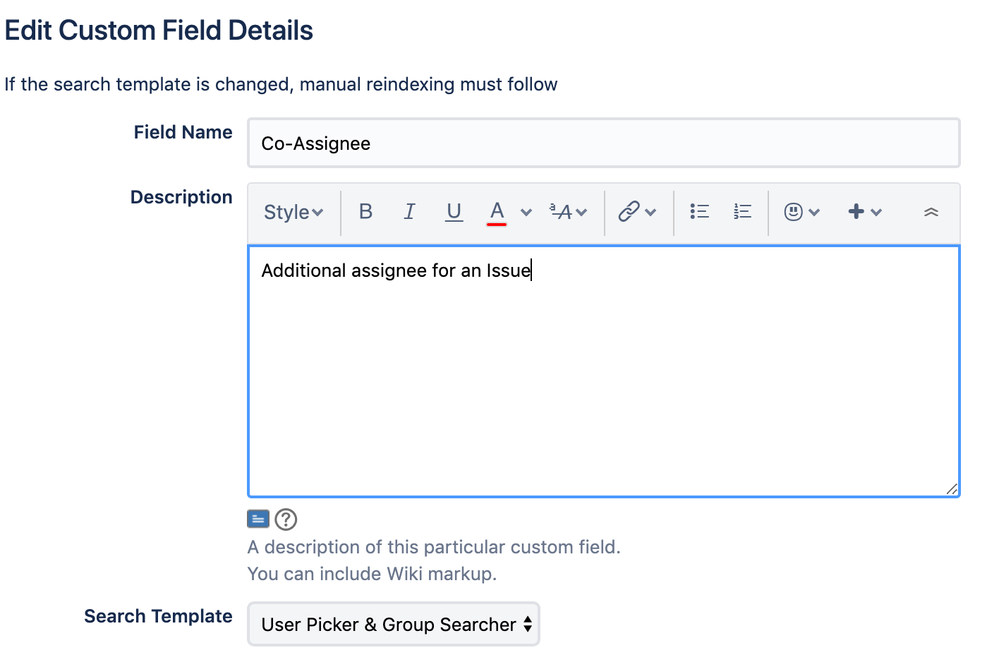Open the more text formatting options menu
Screen dimensions: 999x658
pos(568,212)
